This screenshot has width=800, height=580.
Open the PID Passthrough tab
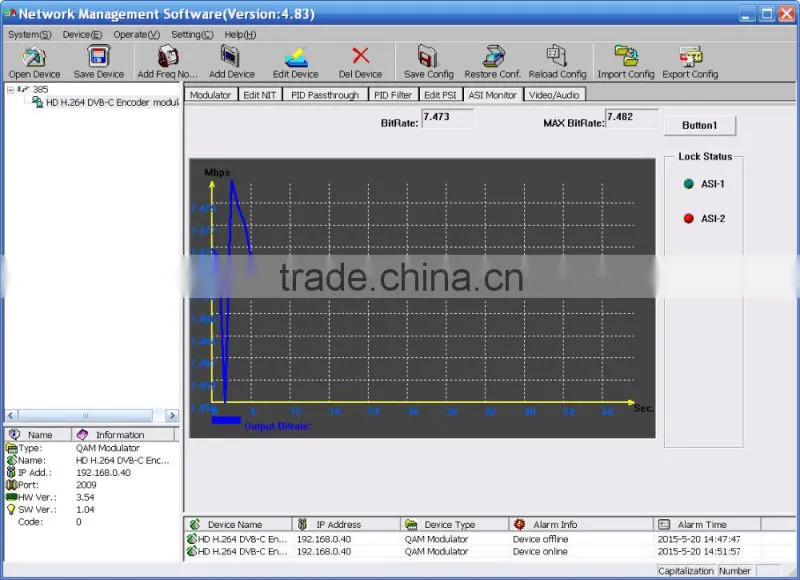point(325,95)
